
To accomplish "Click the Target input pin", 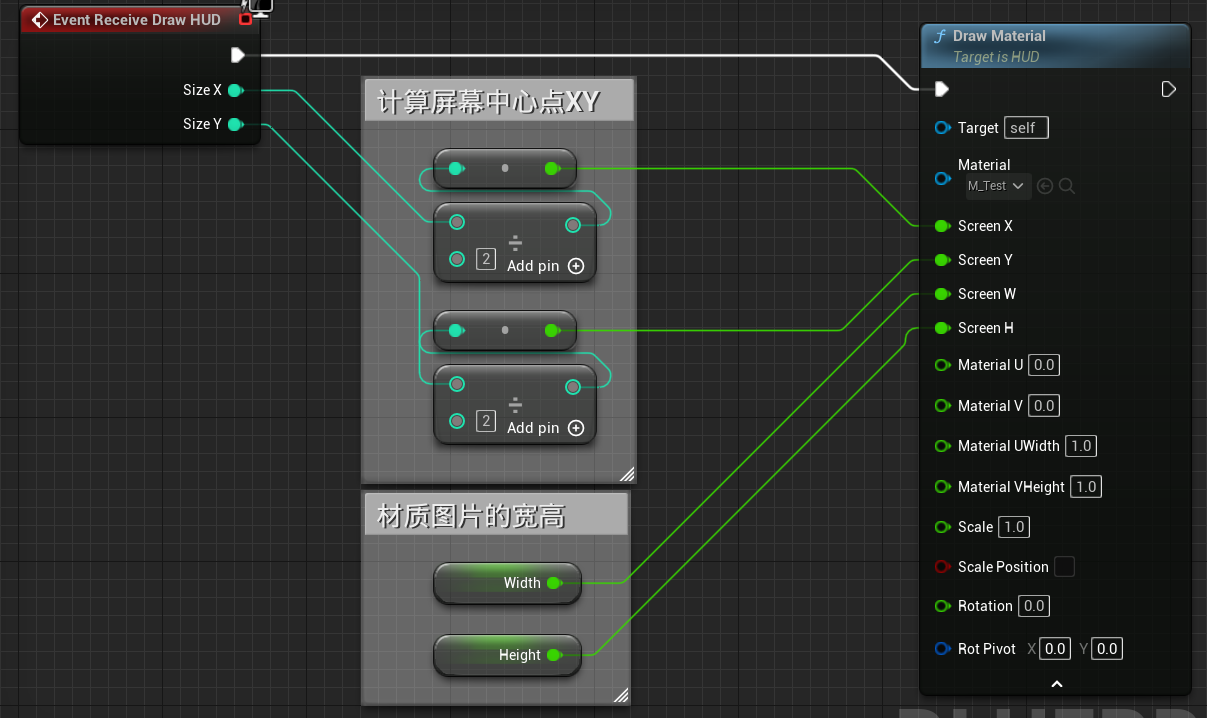I will [942, 128].
